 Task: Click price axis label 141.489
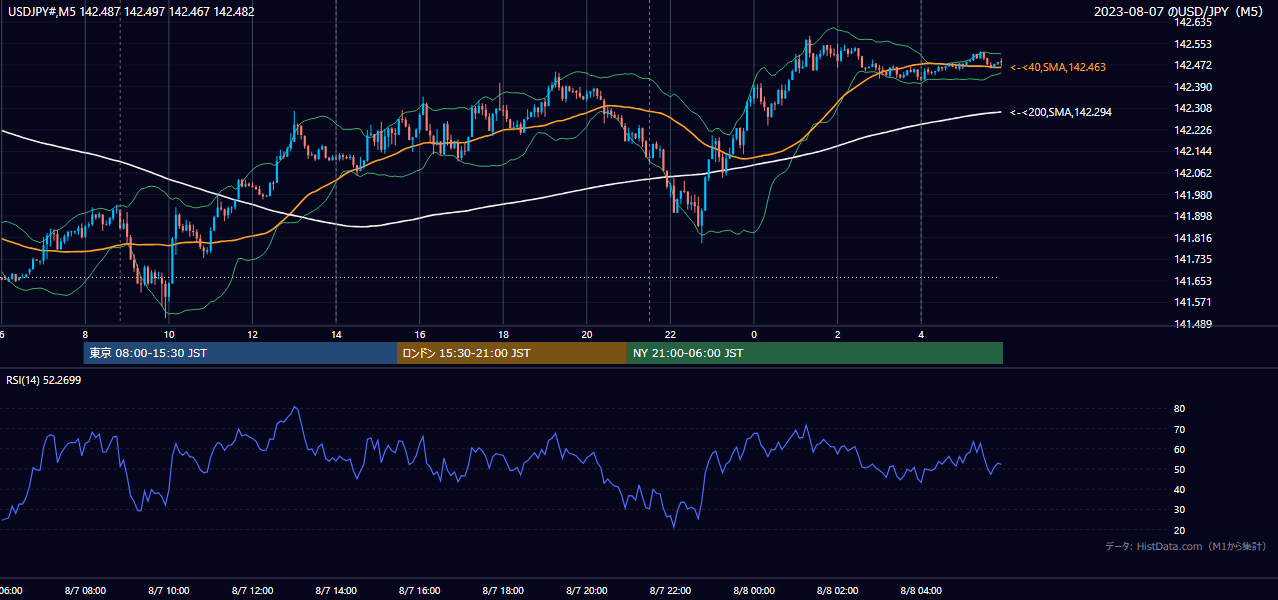tap(1191, 324)
